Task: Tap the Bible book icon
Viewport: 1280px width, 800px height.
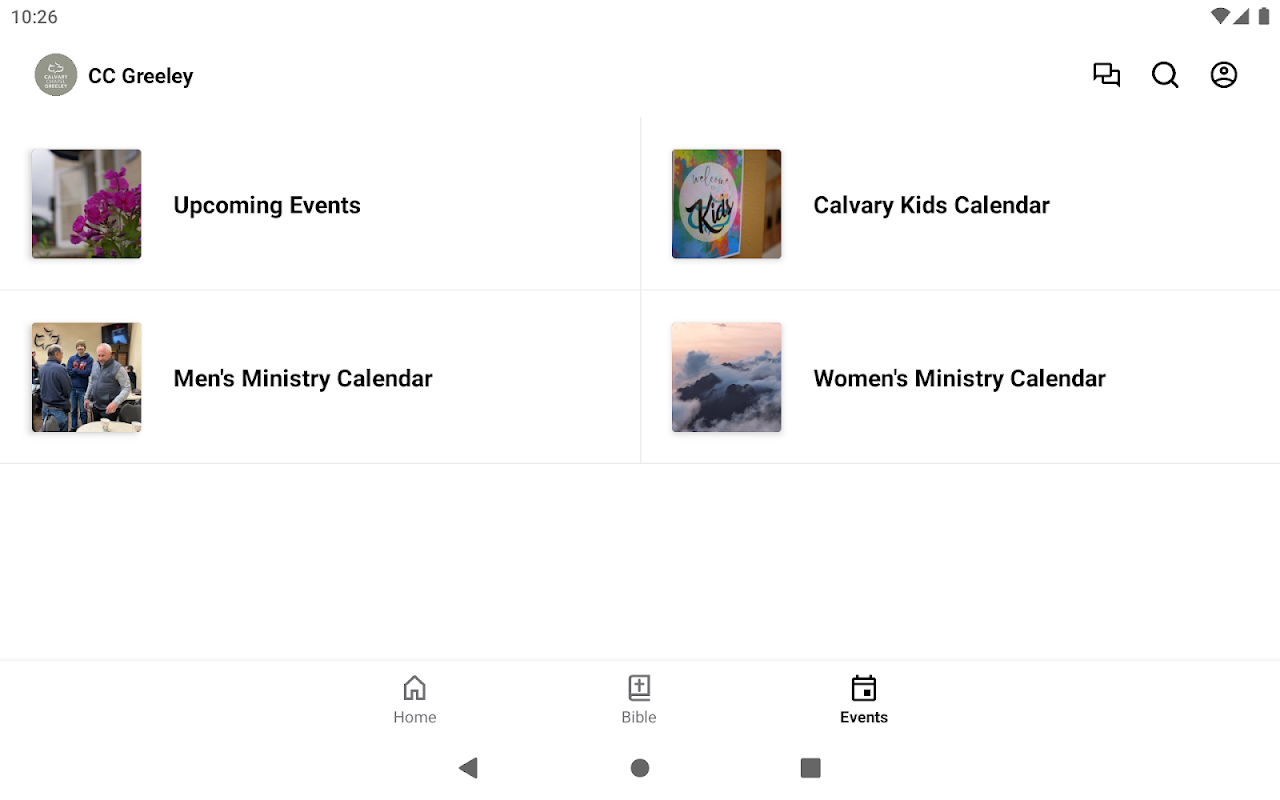Action: (639, 688)
